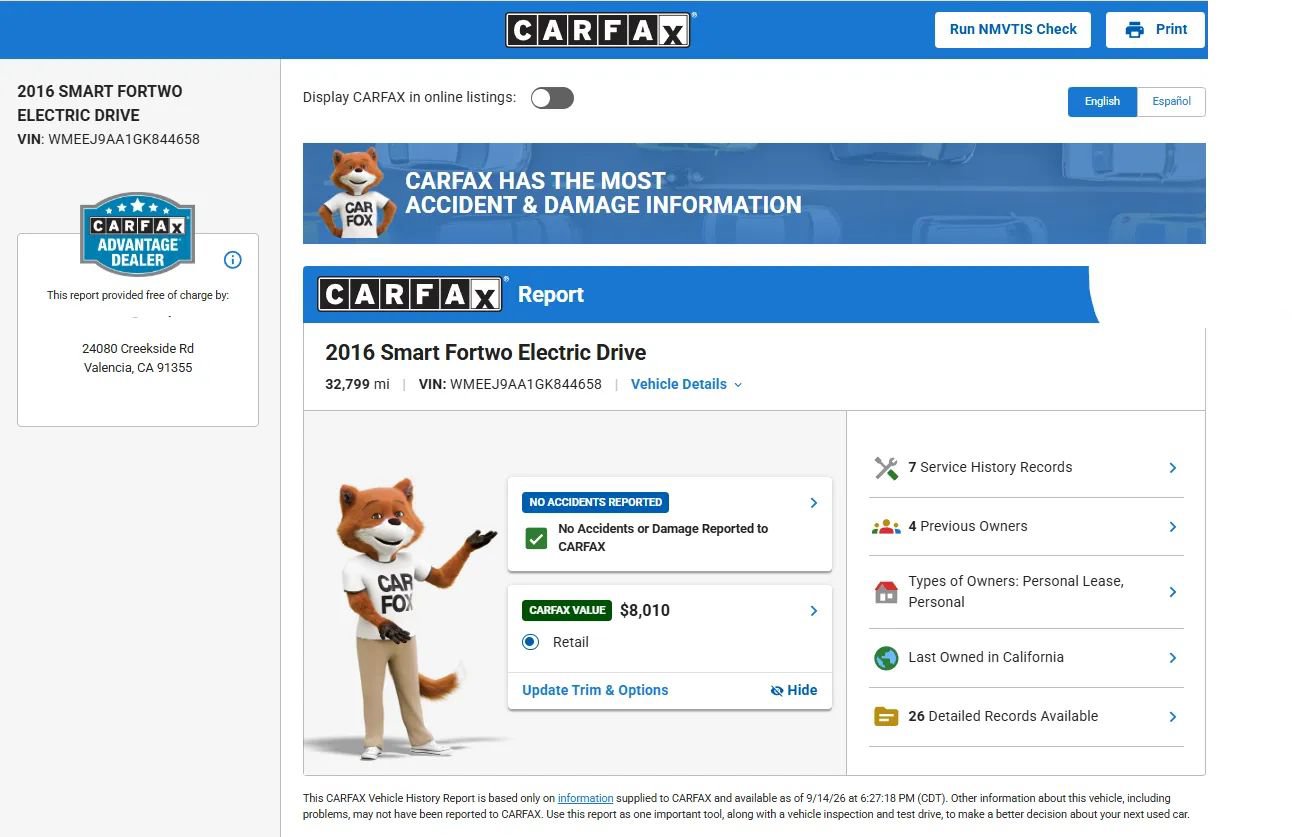Screen dimensions: 1292x837
Task: Toggle Display CARFAX in online listings
Action: click(x=552, y=98)
